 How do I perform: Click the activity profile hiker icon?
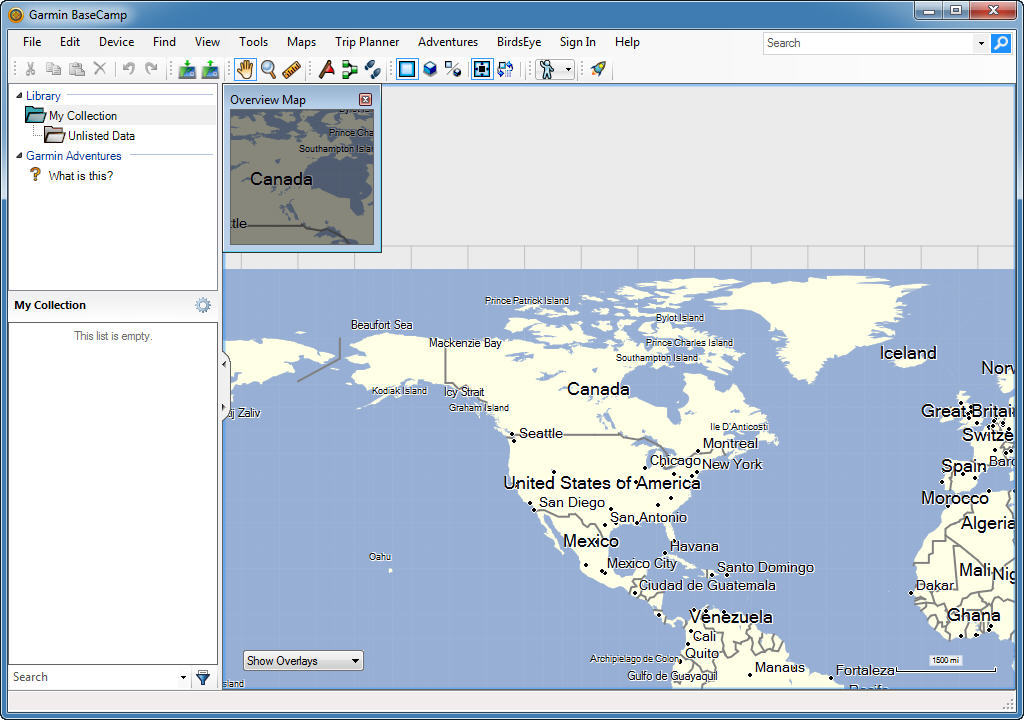pos(547,69)
